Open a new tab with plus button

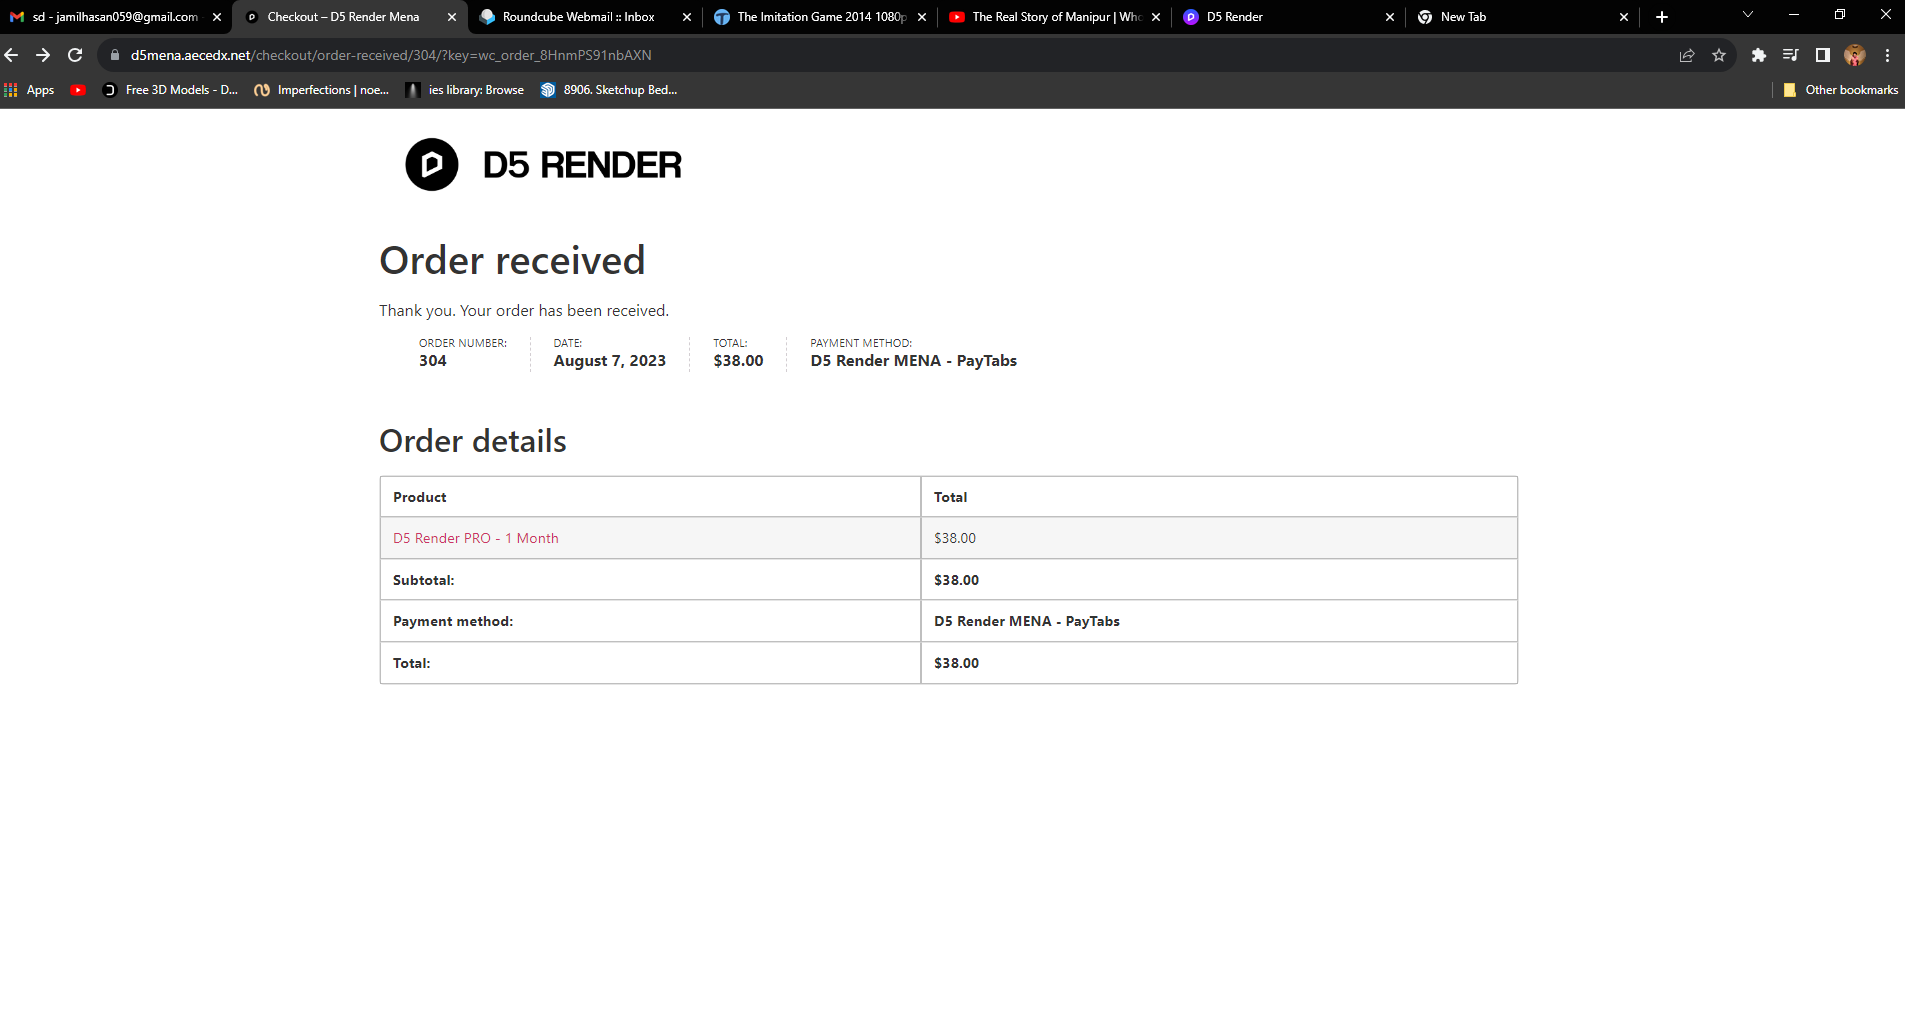click(1662, 17)
